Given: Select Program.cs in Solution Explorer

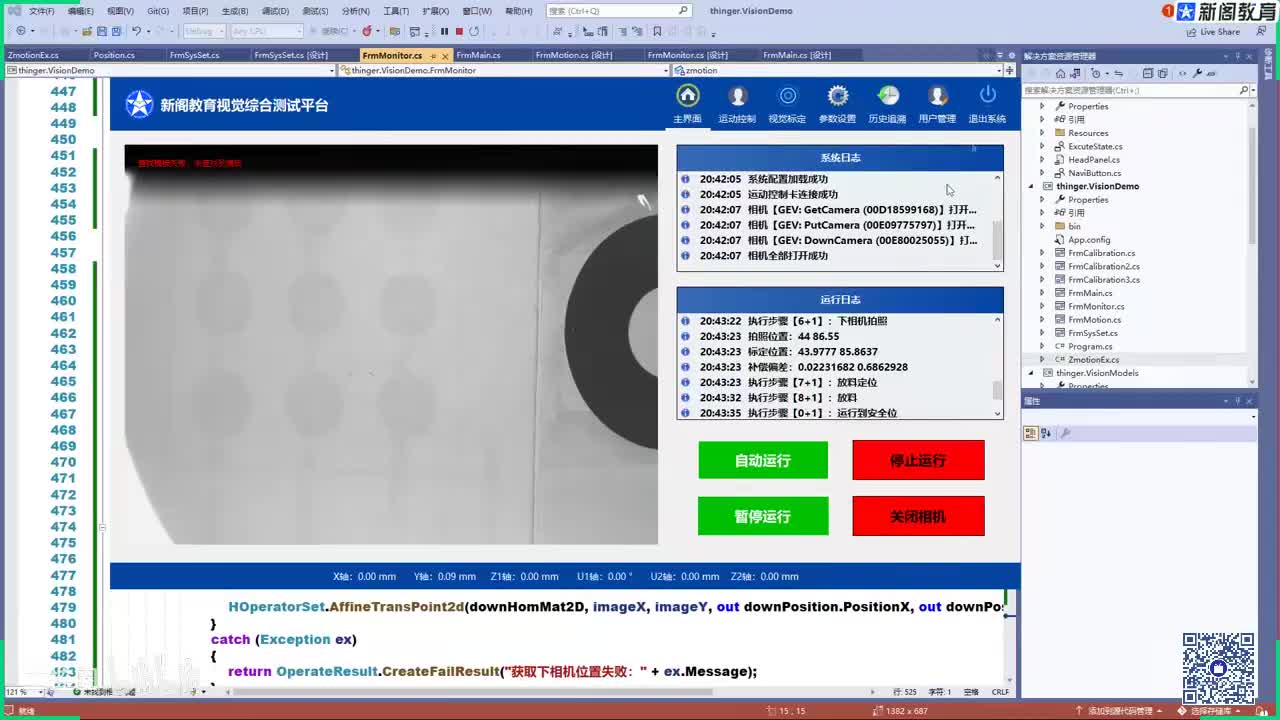Looking at the screenshot, I should click(1090, 346).
